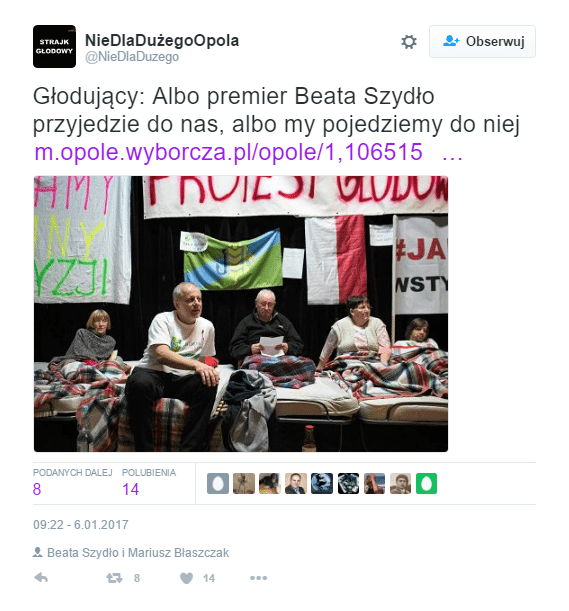Retweet this post via retweet icon
569x611 pixels.
(114, 578)
